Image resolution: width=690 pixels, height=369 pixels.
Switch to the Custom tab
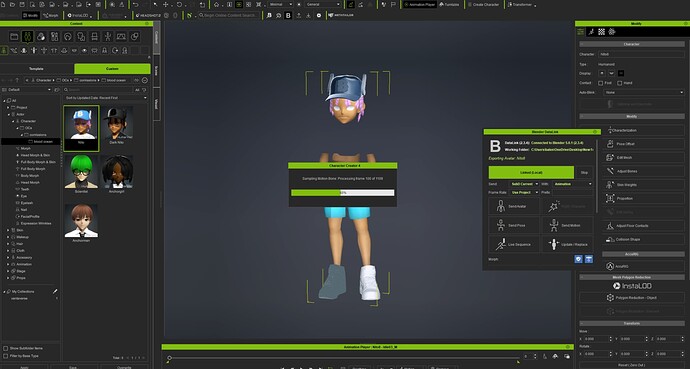click(112, 69)
